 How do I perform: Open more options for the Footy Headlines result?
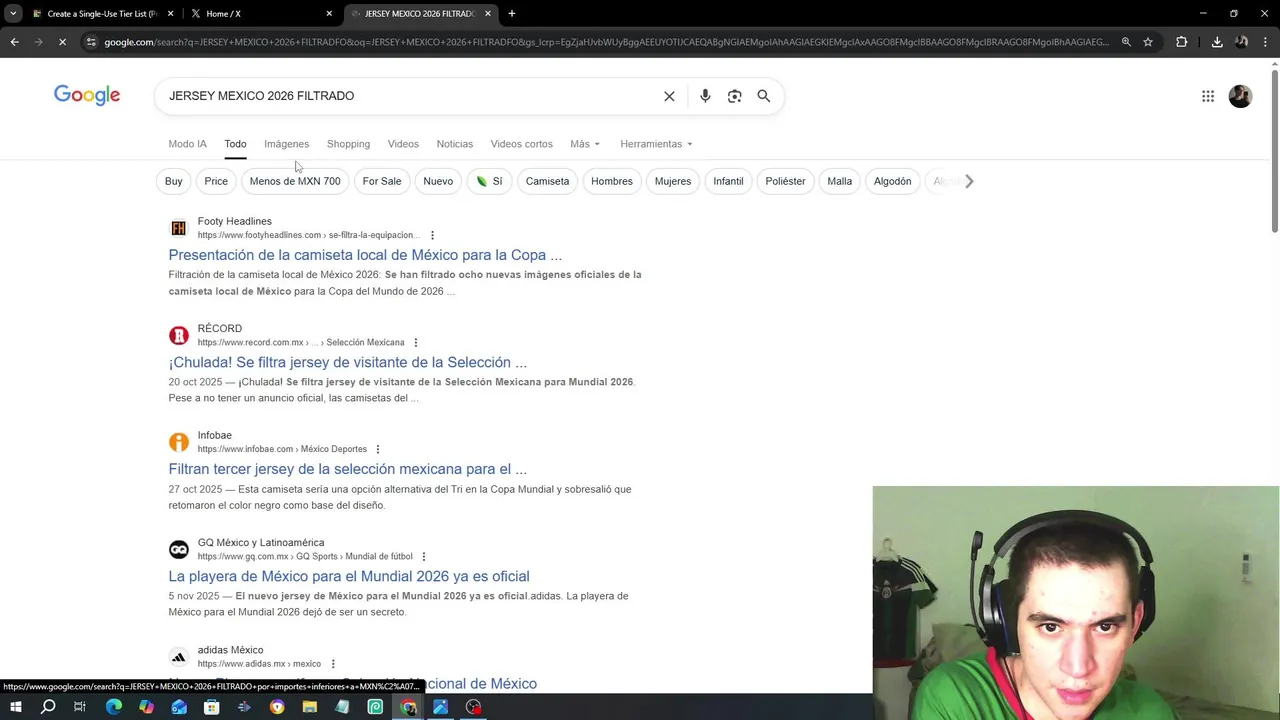click(432, 235)
